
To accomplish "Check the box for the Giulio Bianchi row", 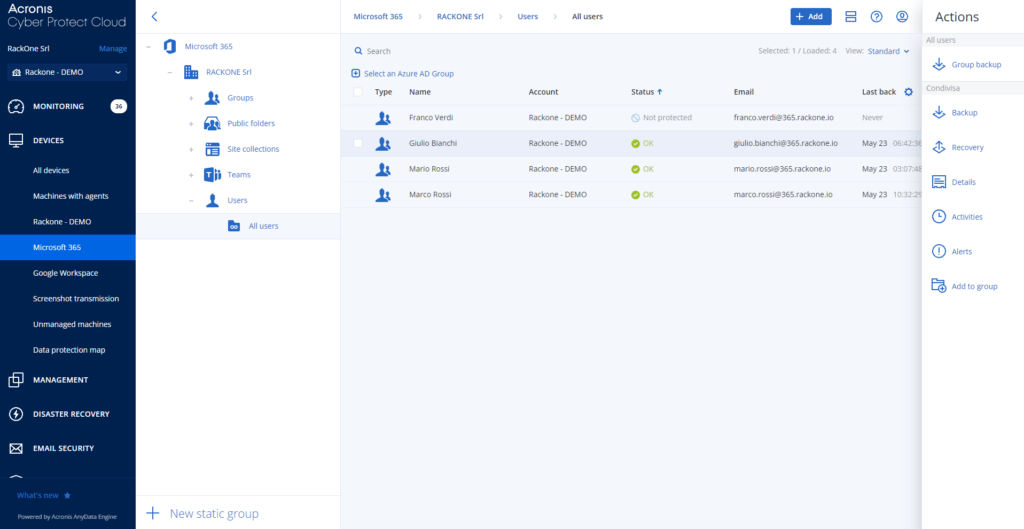I will (357, 143).
